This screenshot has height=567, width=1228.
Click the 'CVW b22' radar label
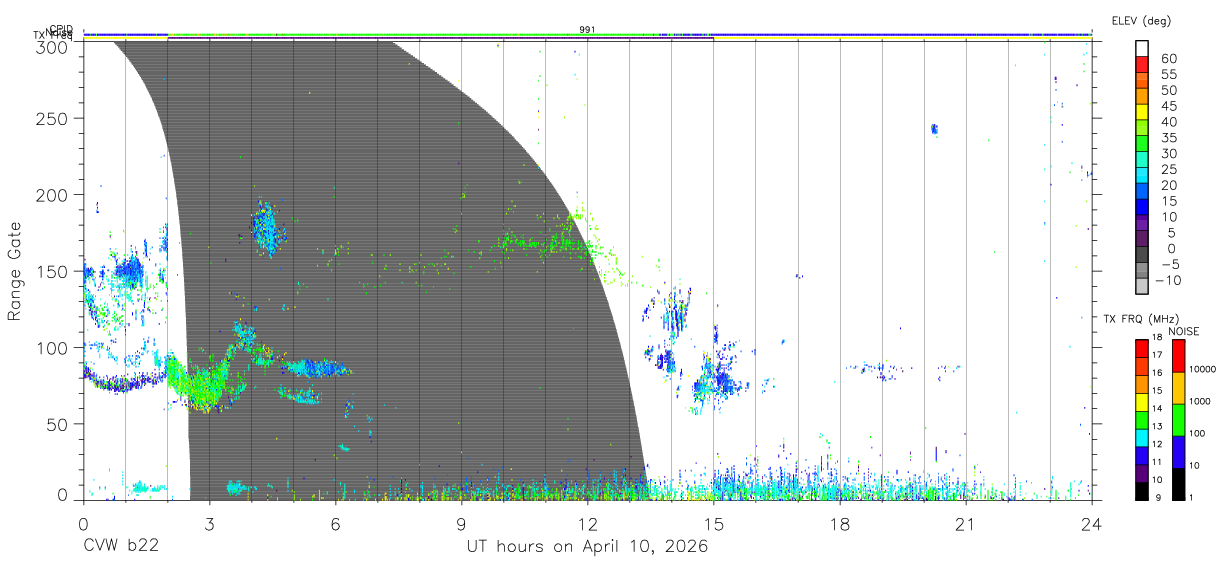[x=120, y=547]
